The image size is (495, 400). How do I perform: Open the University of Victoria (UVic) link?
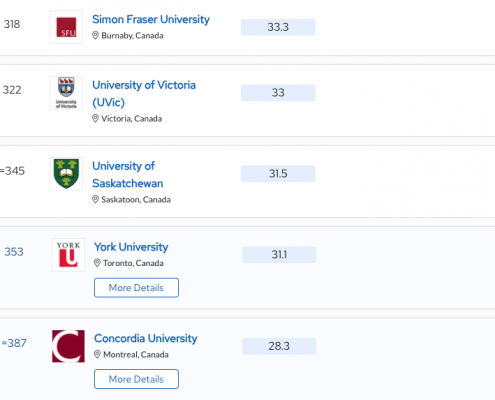click(x=144, y=94)
